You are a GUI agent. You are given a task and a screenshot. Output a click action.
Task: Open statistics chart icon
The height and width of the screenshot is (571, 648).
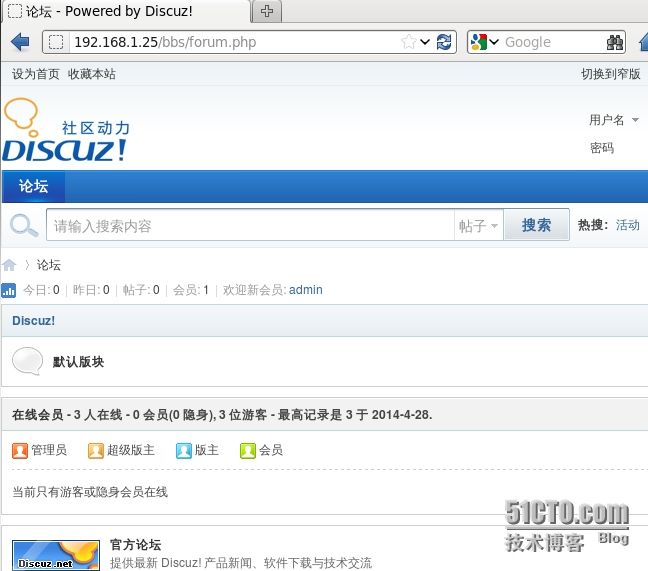click(x=8, y=290)
